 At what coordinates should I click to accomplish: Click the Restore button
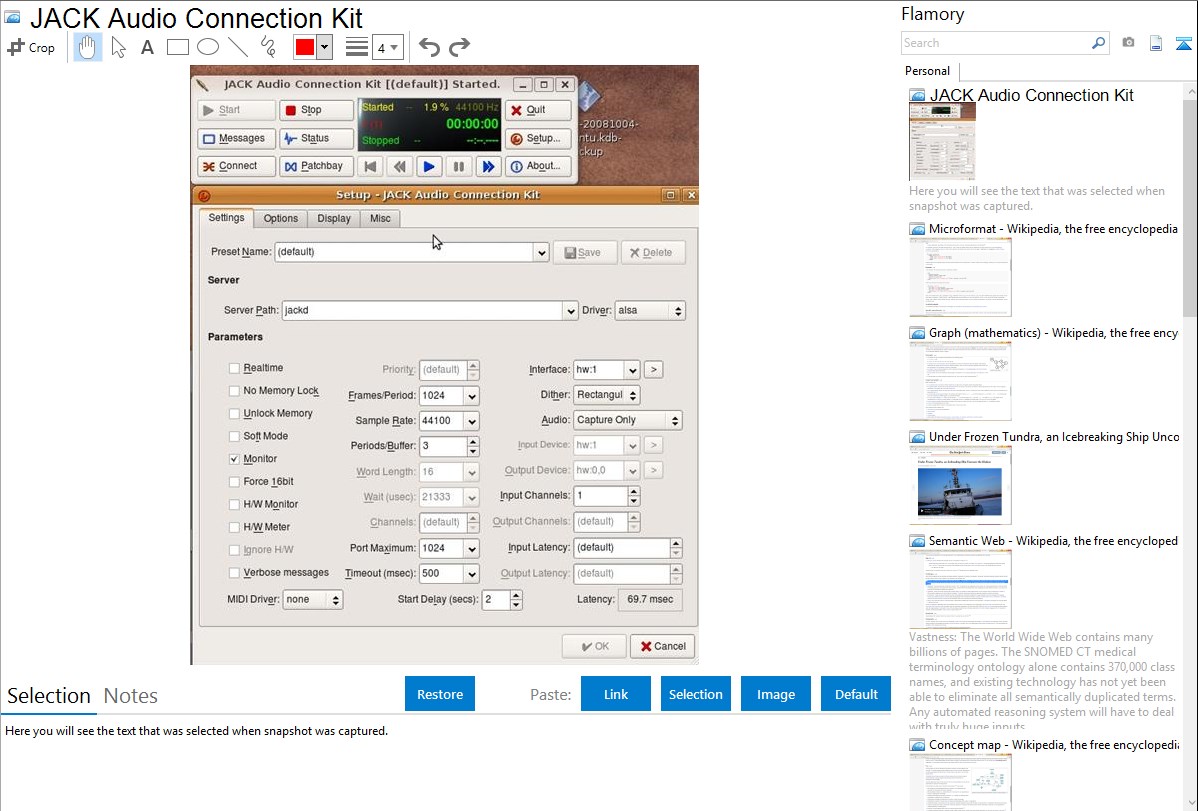point(440,694)
